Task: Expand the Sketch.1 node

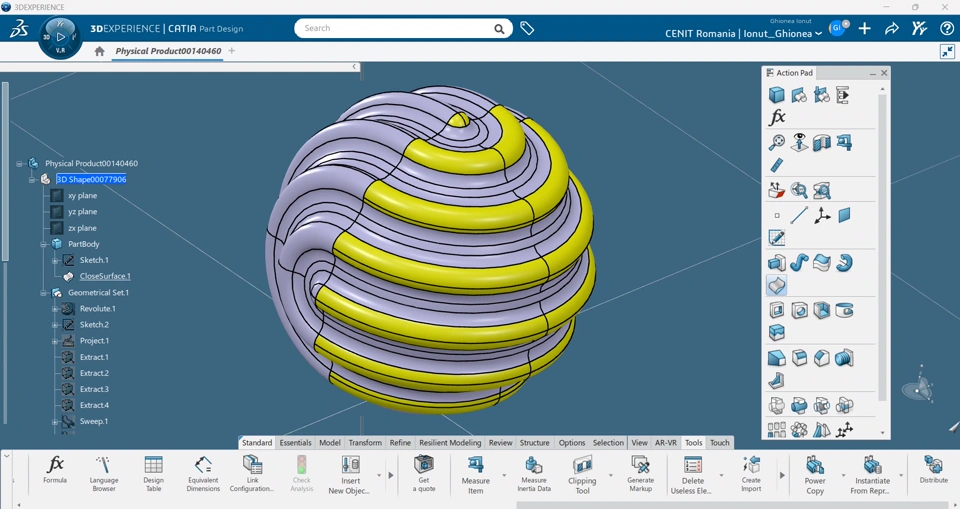Action: 55,260
